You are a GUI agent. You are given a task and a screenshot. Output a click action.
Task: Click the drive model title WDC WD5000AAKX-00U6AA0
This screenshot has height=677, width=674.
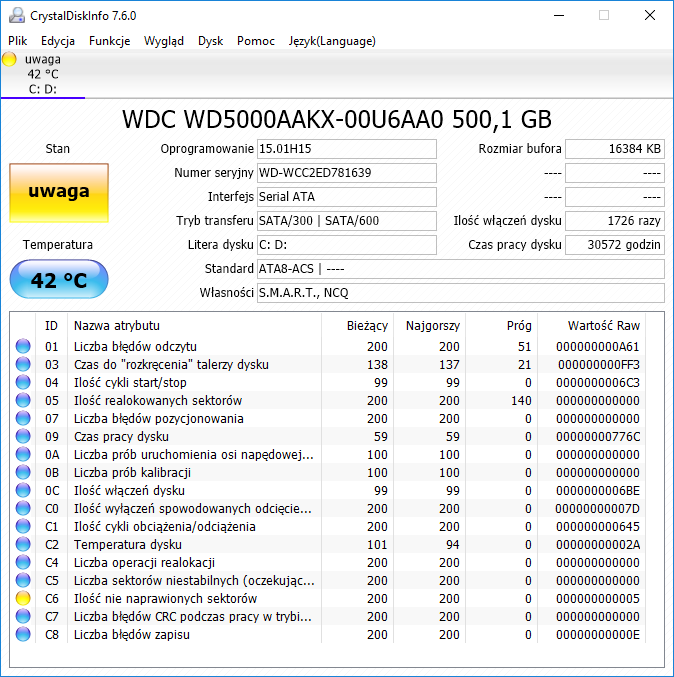tap(337, 120)
